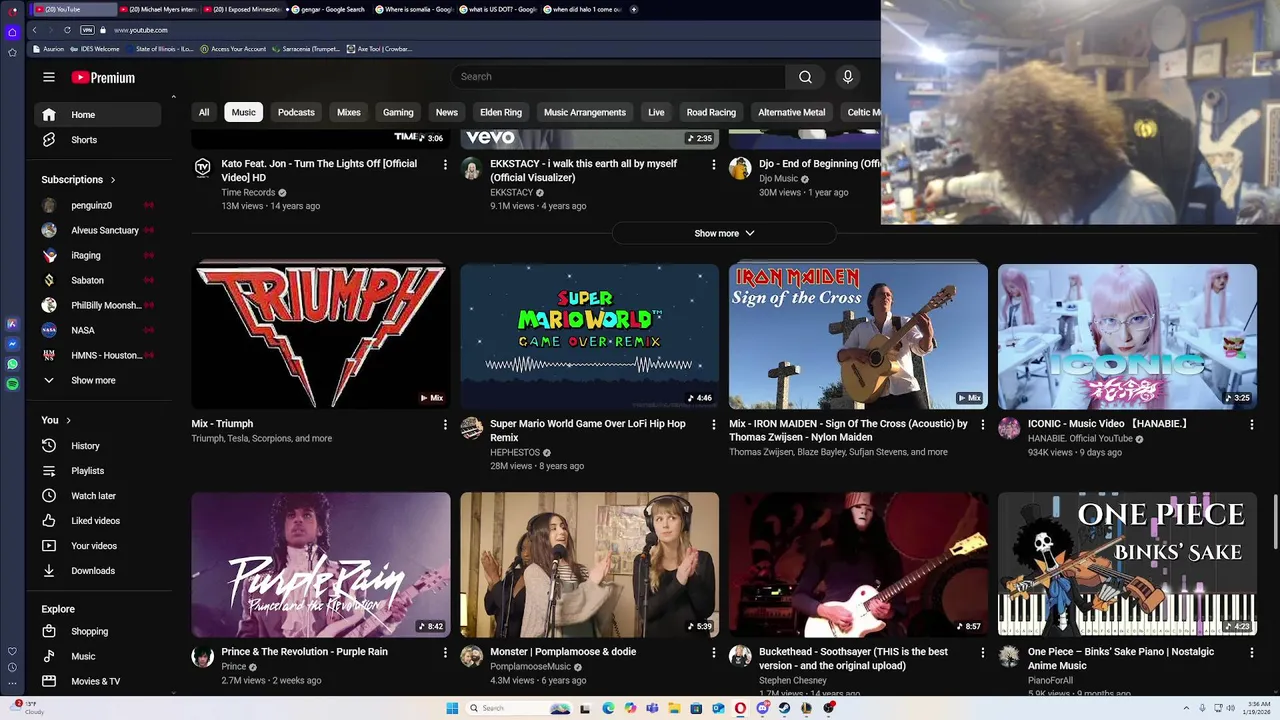Open Messenger in the Opera sidebar
Viewport: 1280px width, 720px height.
(x=12, y=344)
